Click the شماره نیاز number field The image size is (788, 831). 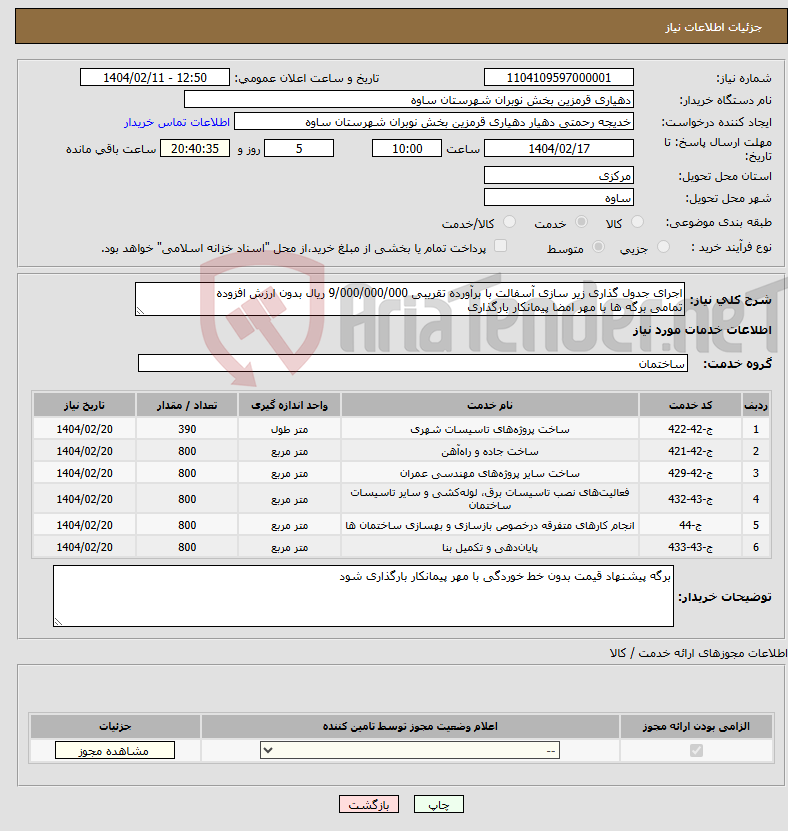[x=560, y=78]
